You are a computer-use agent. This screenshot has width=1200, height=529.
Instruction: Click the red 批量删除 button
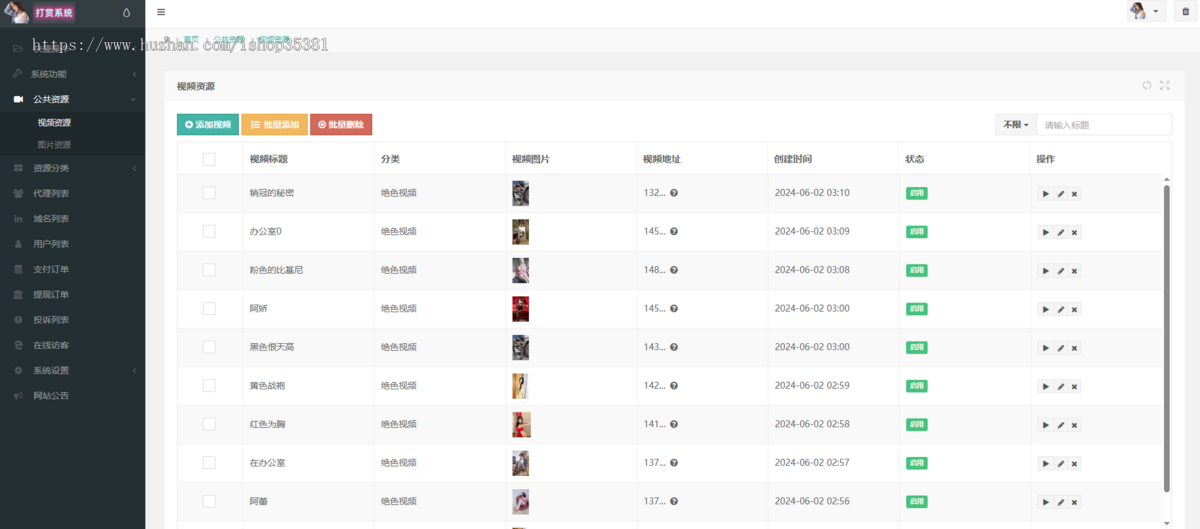pos(341,124)
